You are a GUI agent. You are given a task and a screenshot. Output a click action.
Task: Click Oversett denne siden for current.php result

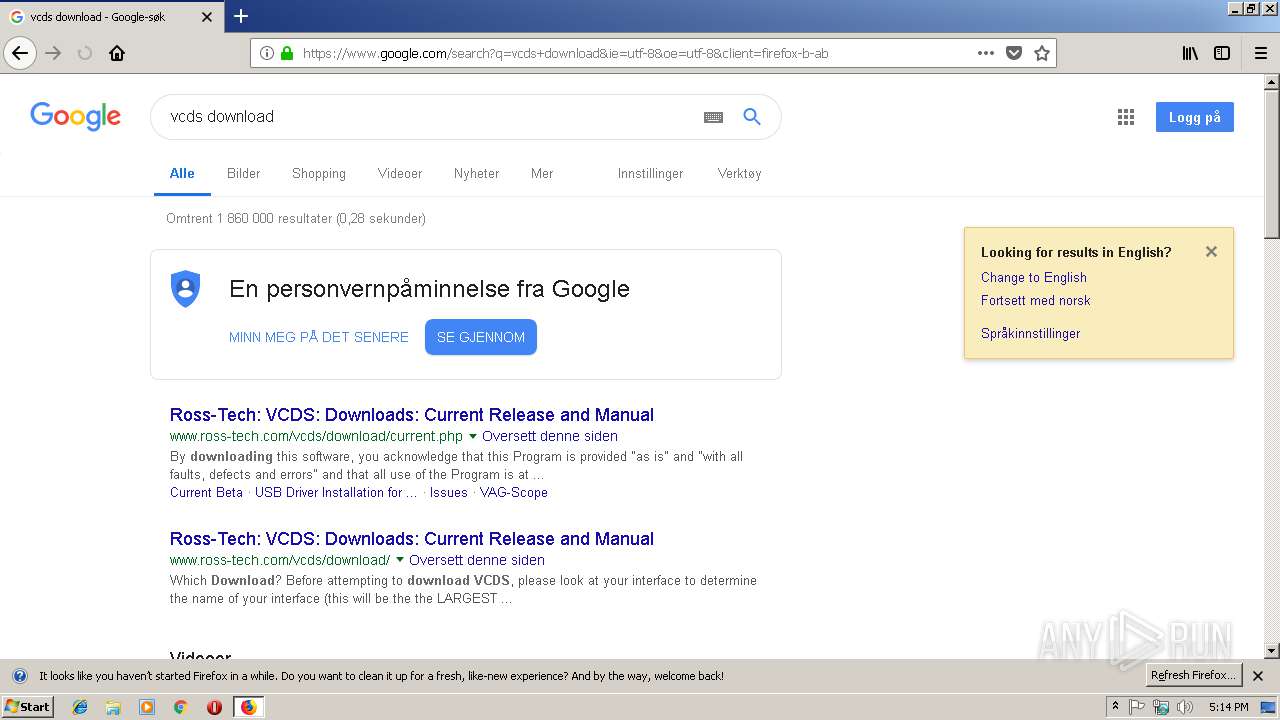(550, 437)
